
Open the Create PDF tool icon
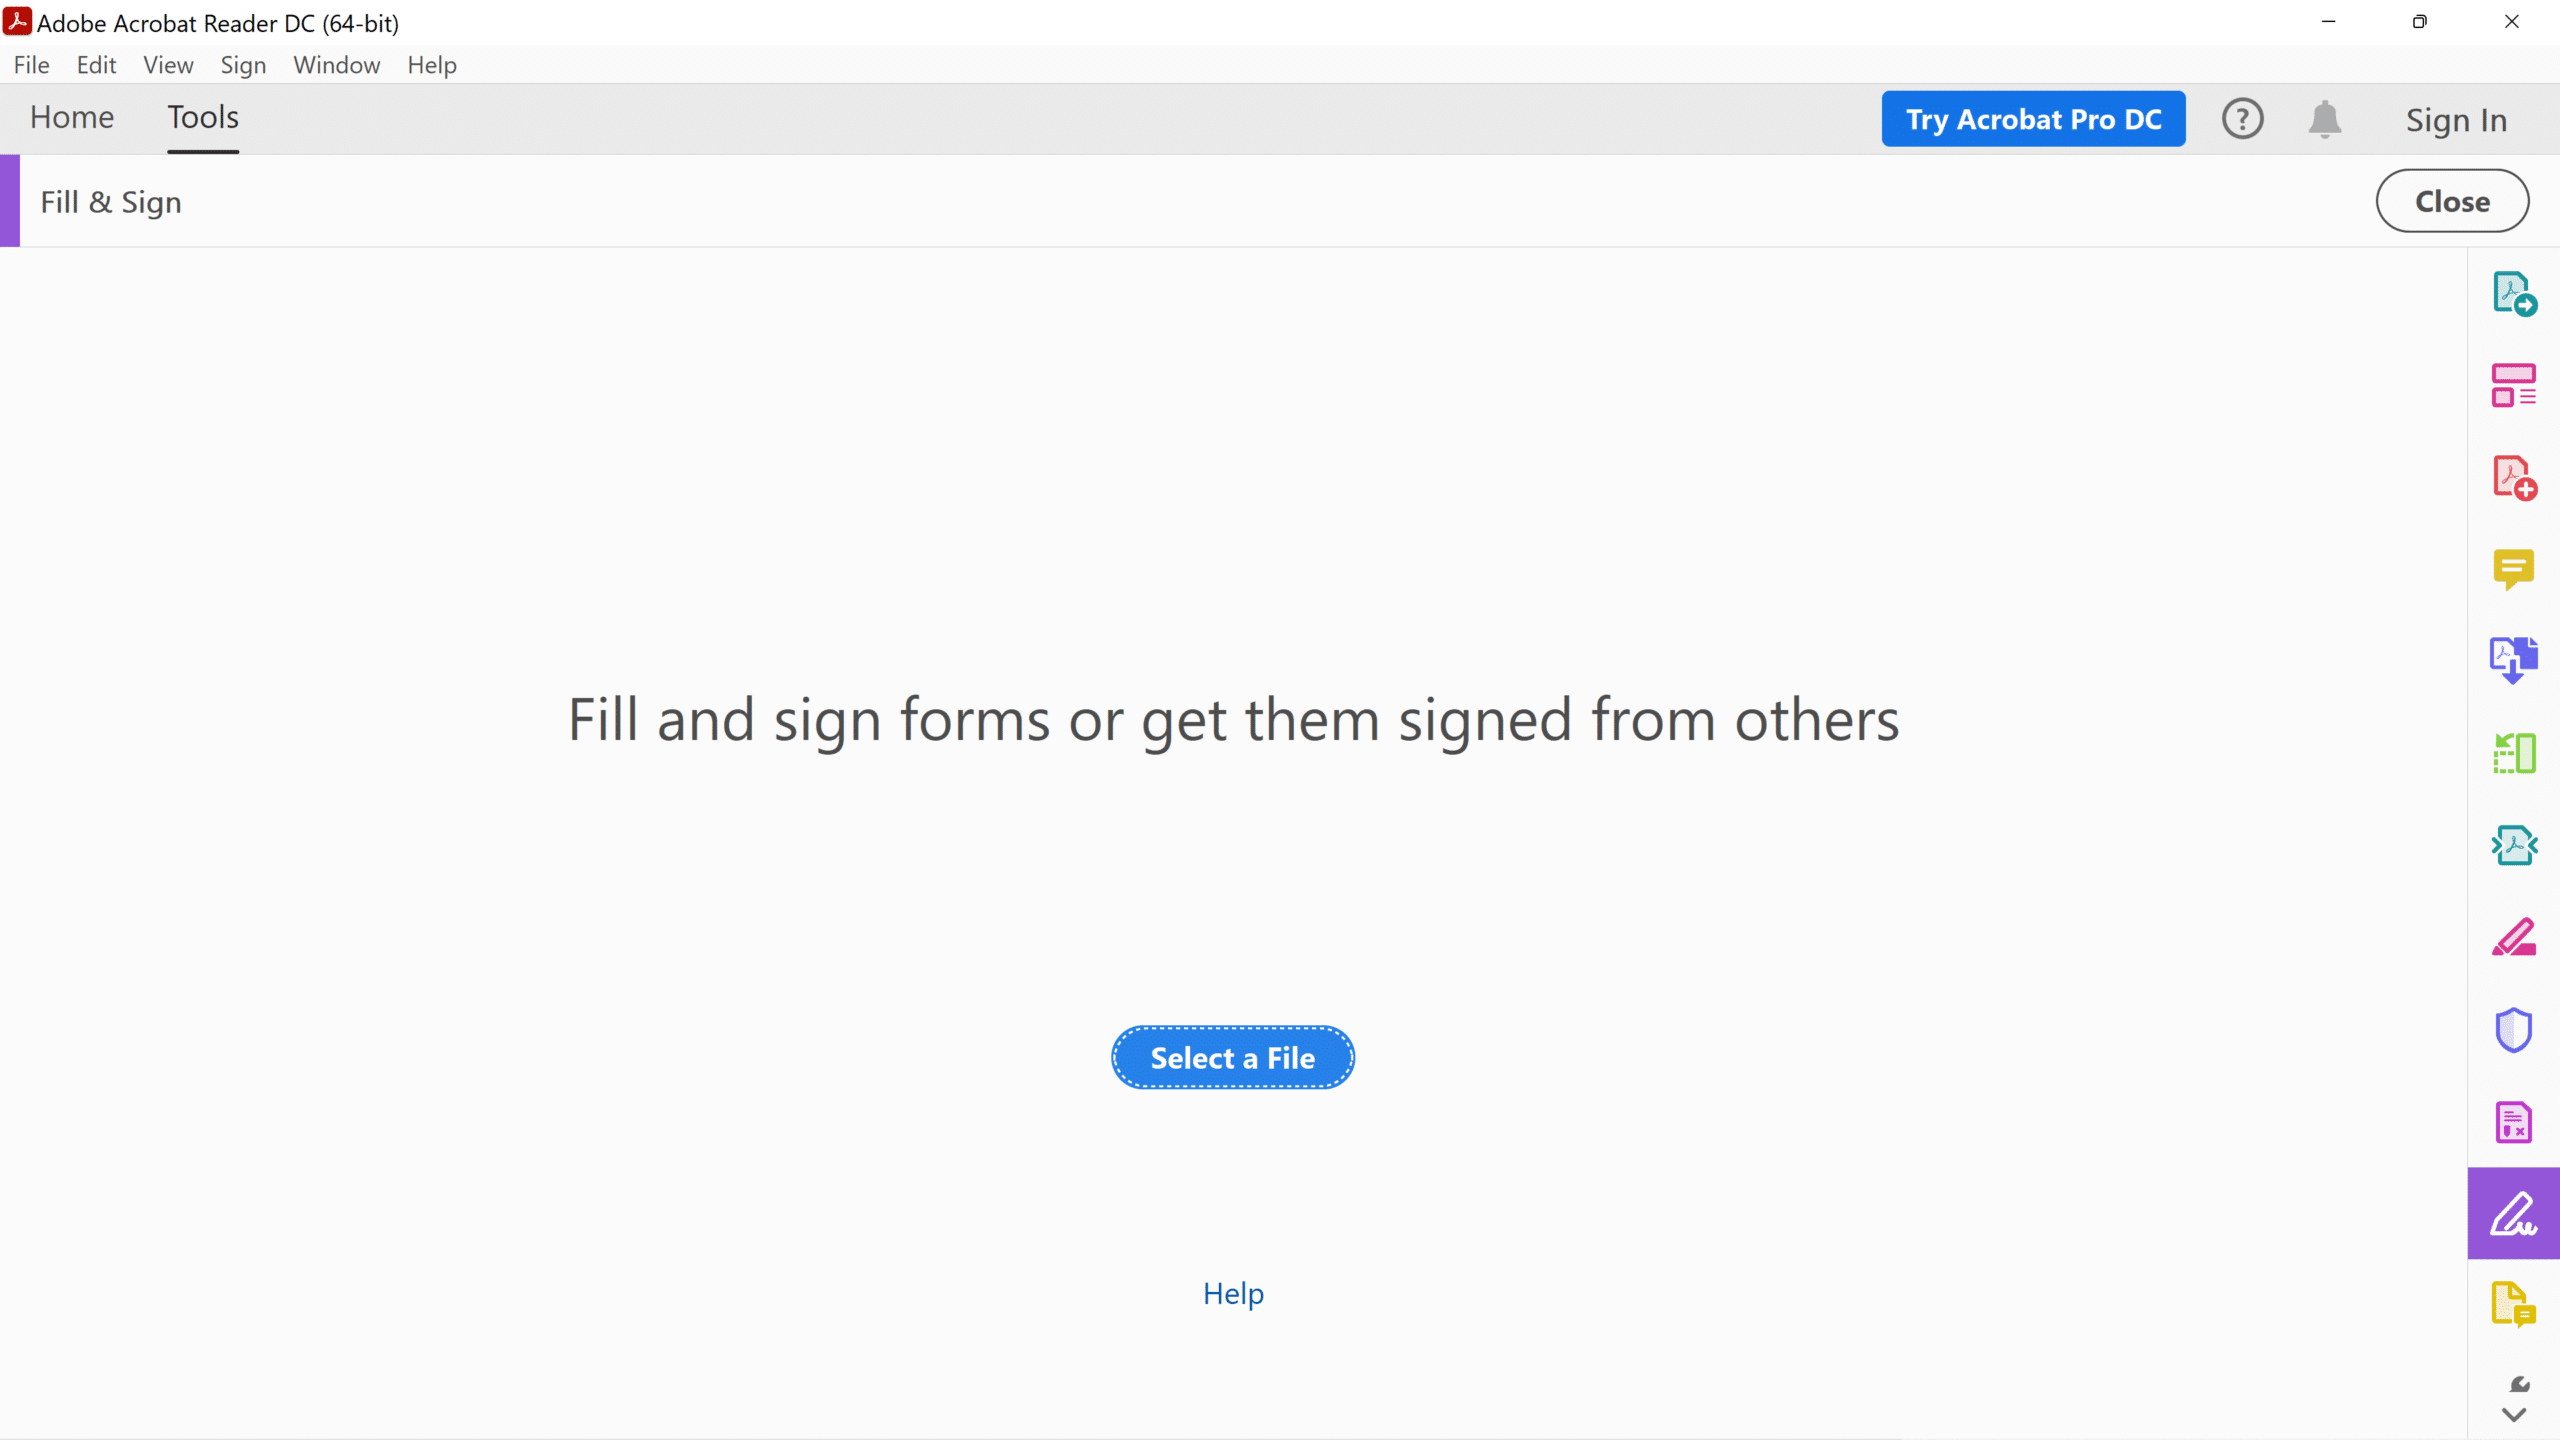2513,477
